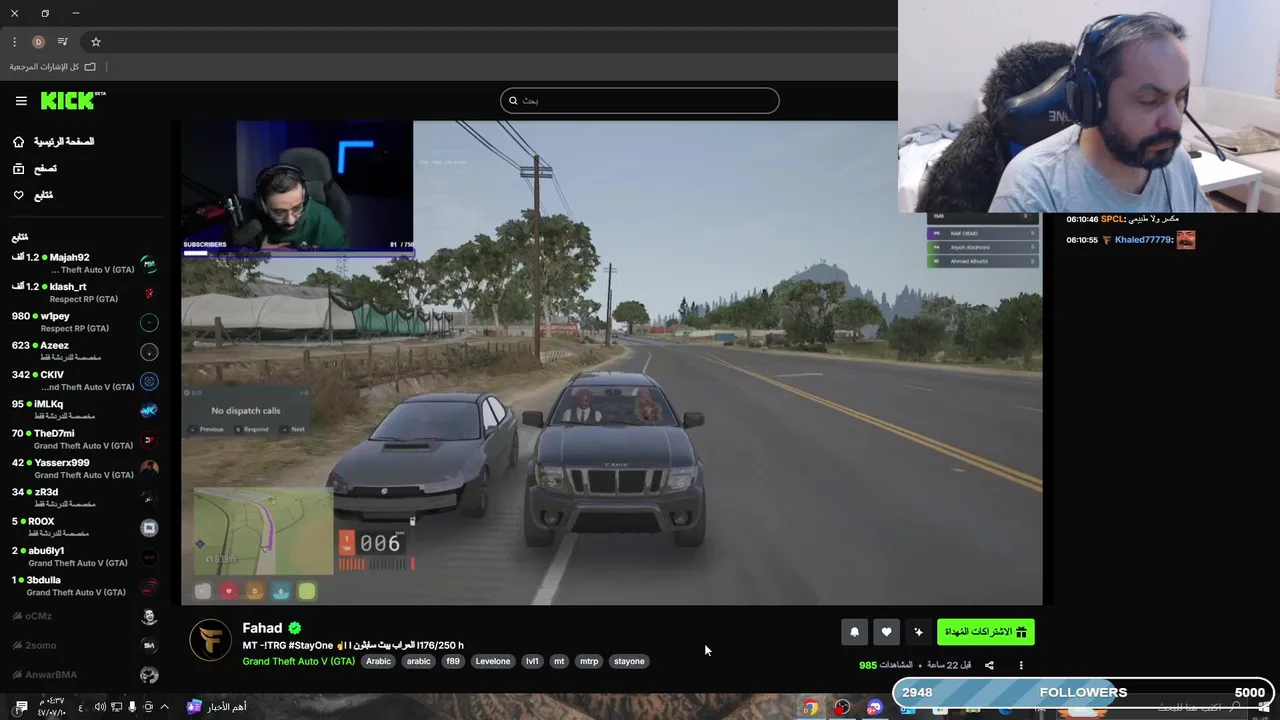Click the microphone icon in the system tray

click(x=132, y=707)
